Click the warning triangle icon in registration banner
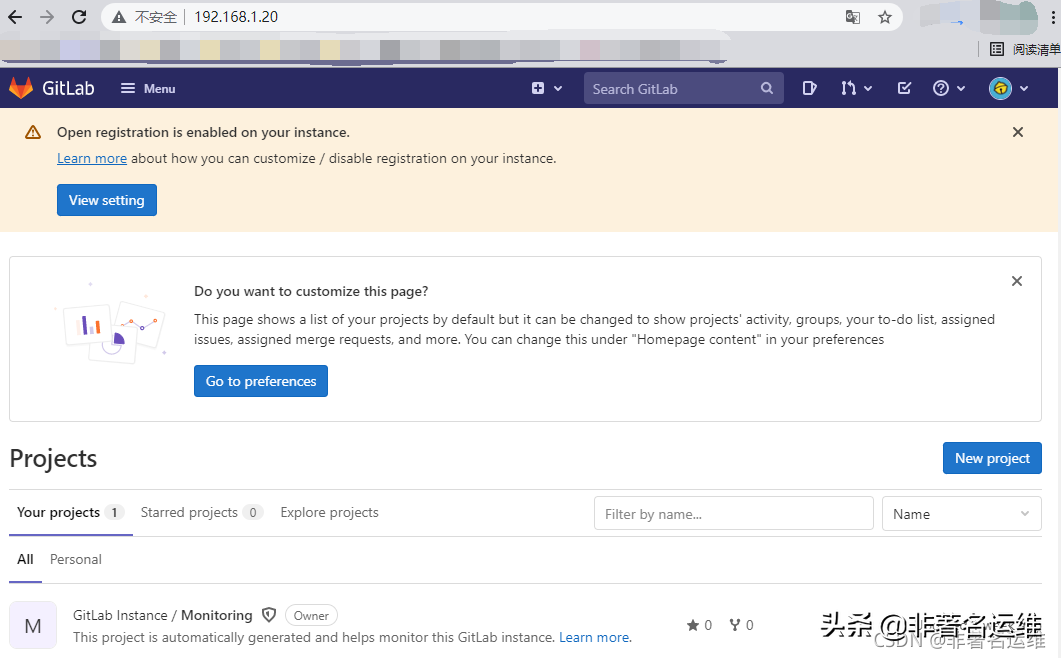Screen dimensions: 1061x658 (x=33, y=132)
